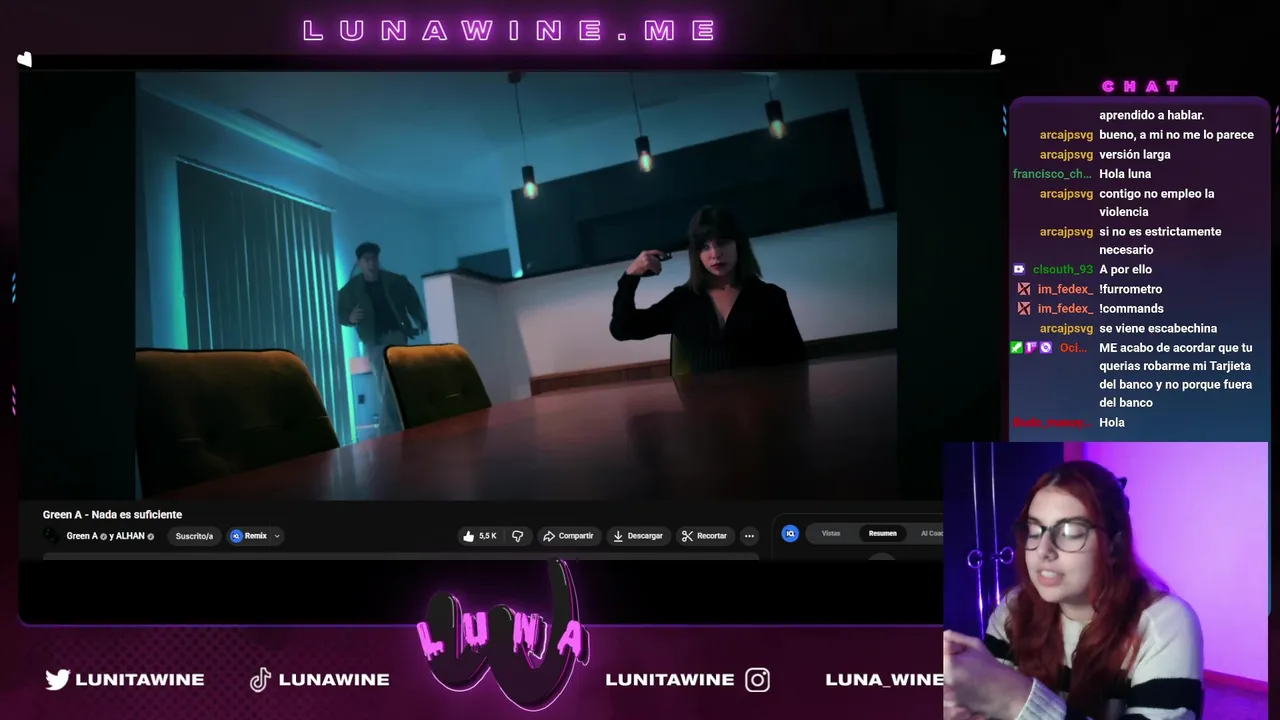The image size is (1280, 720).
Task: Click the 'ME acabo de acordar' chat message
Action: (x=1176, y=375)
